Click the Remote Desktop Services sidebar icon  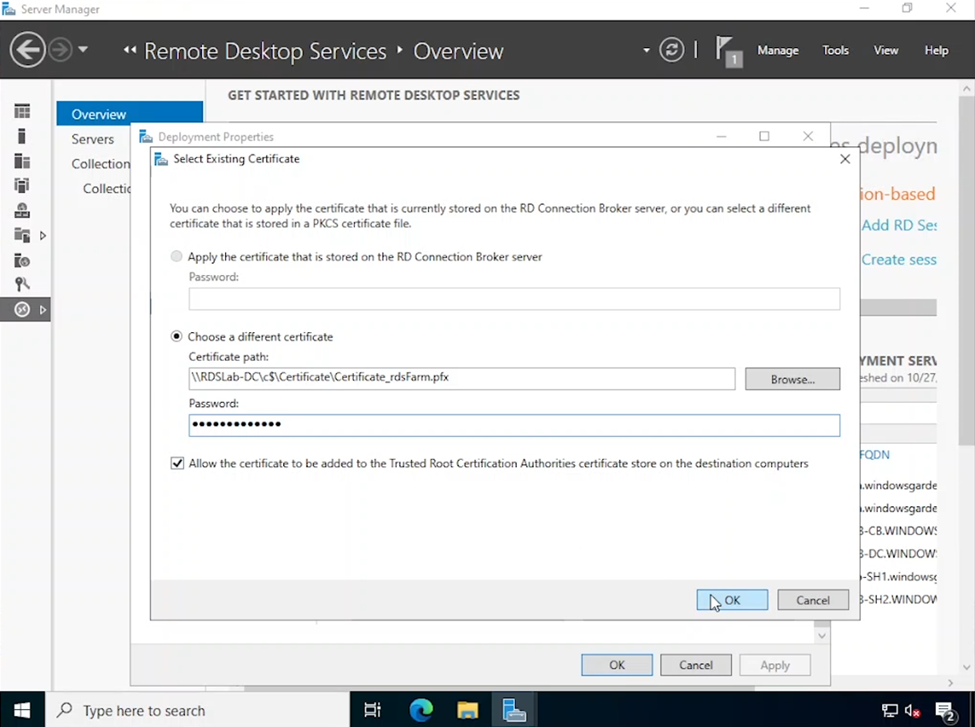22,310
